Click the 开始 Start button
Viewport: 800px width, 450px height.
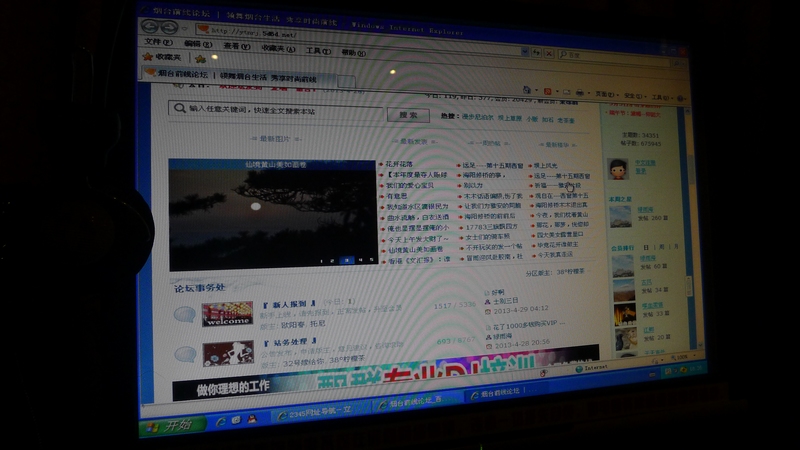(x=172, y=426)
